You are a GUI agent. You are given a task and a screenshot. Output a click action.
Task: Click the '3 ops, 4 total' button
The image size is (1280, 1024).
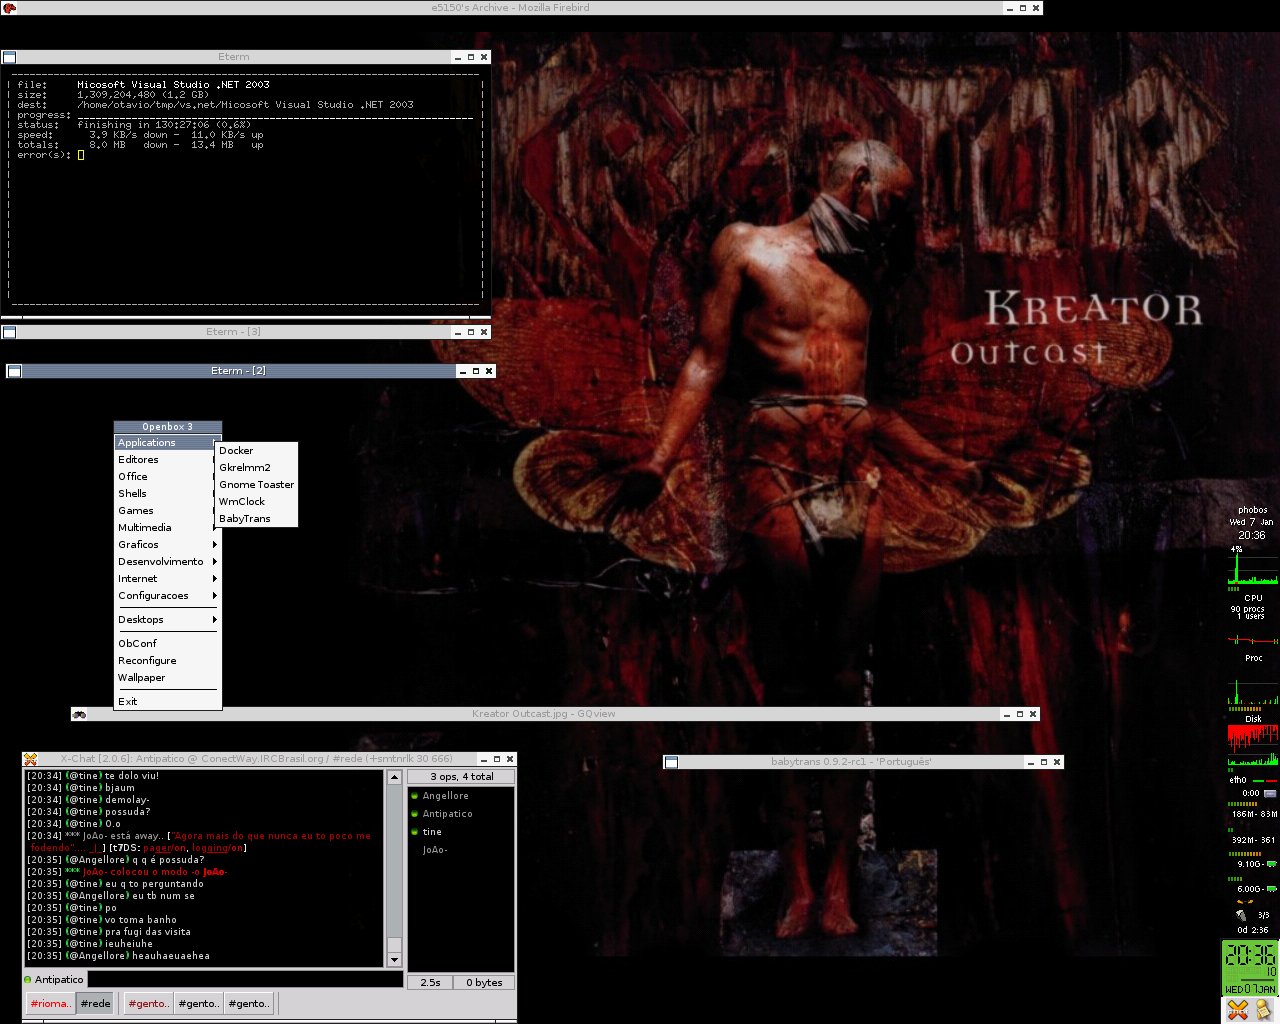(x=461, y=776)
